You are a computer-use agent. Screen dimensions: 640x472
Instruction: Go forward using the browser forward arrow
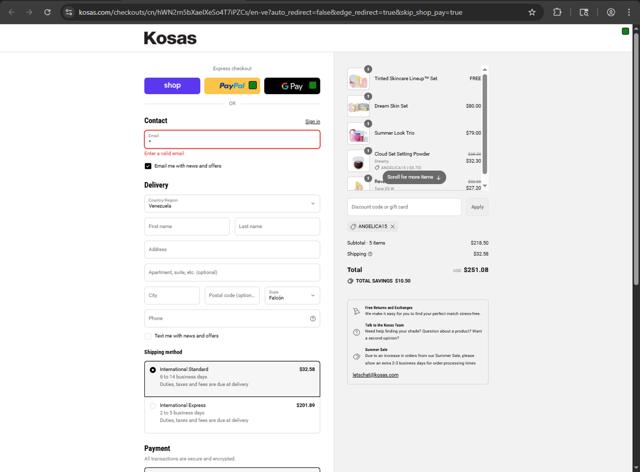[29, 12]
